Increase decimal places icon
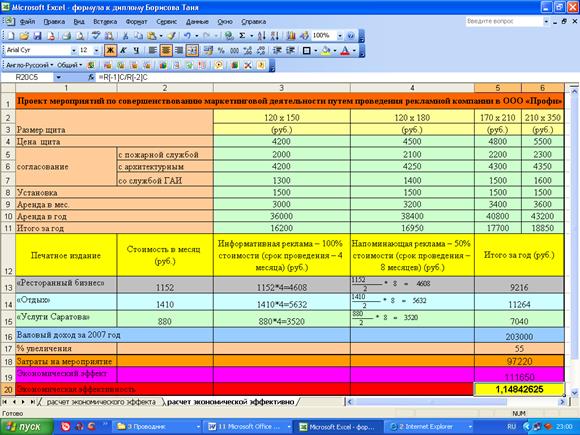580x435 pixels. click(248, 50)
